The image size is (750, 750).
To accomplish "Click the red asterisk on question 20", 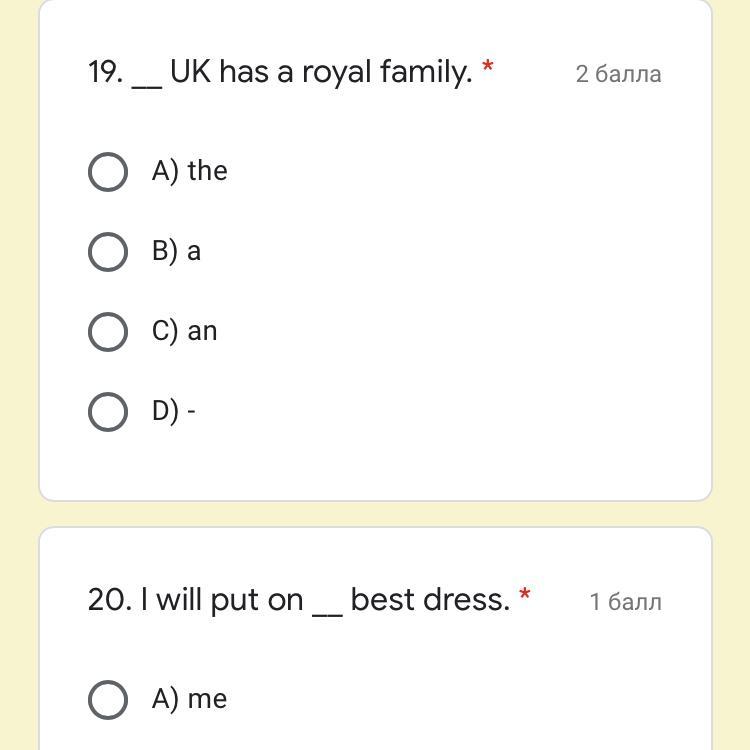I will click(525, 596).
